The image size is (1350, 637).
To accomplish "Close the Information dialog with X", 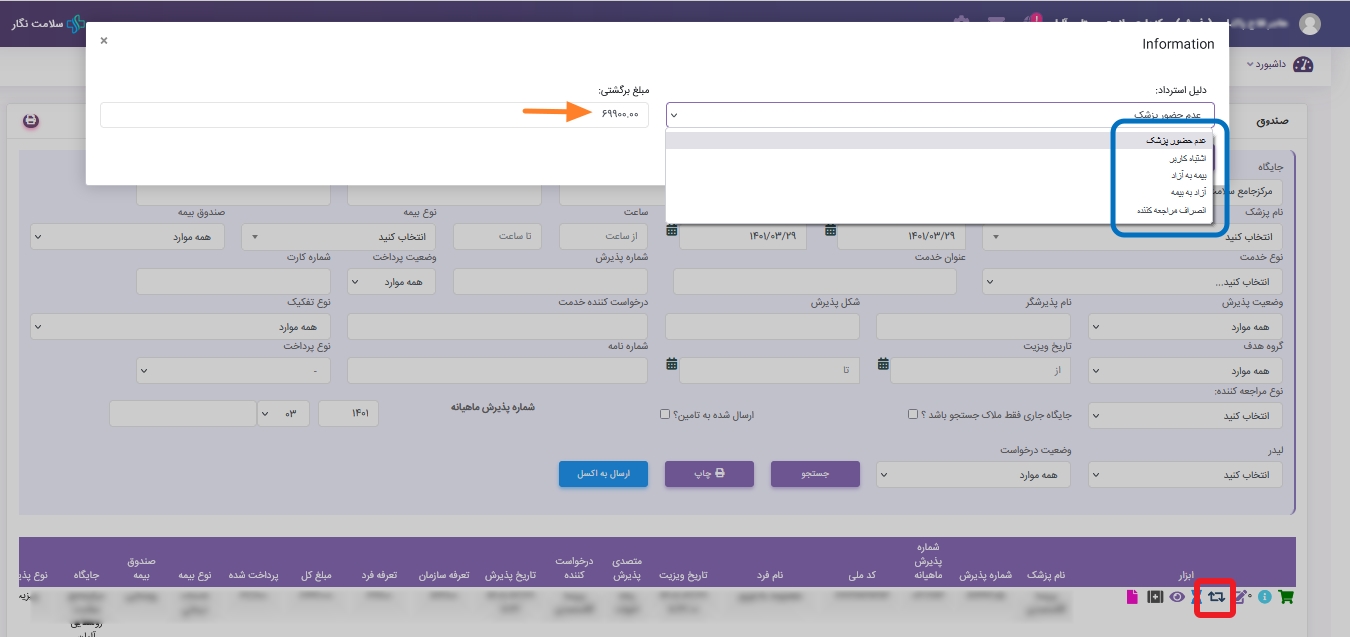I will [104, 41].
